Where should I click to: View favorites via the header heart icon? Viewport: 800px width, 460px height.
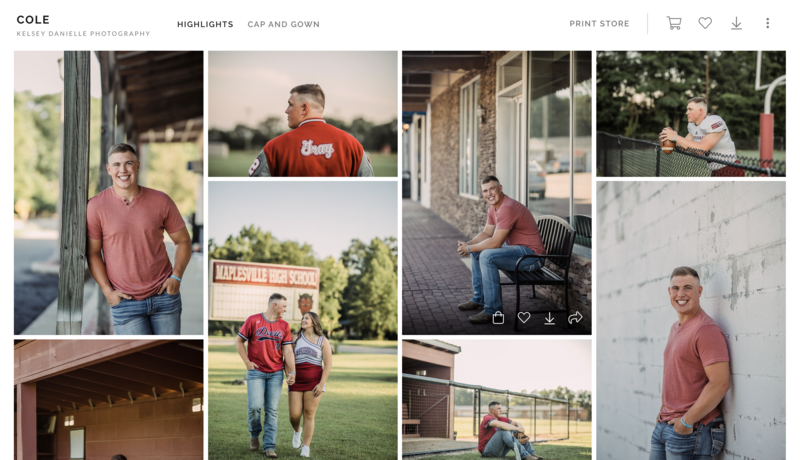[705, 23]
